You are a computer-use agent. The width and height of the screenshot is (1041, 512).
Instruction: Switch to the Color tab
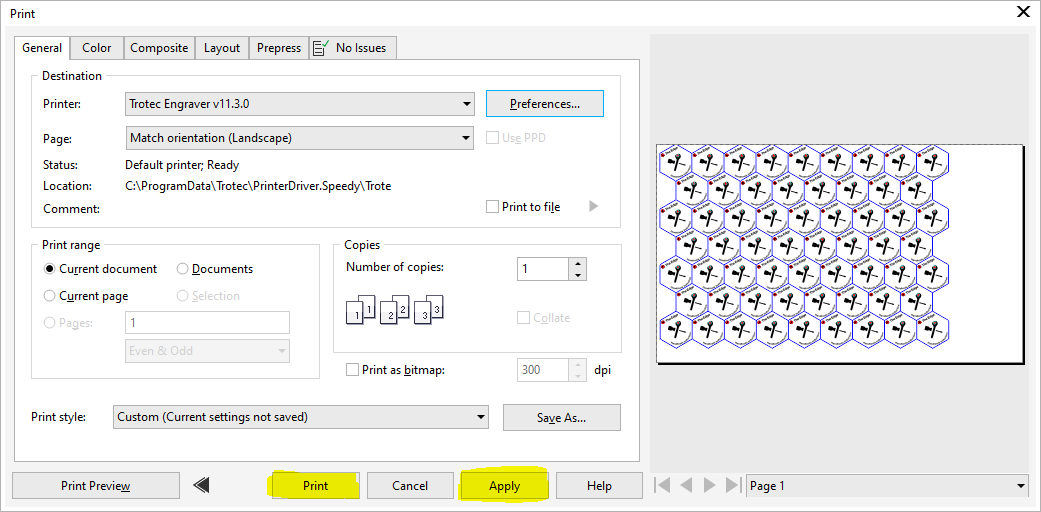point(97,48)
